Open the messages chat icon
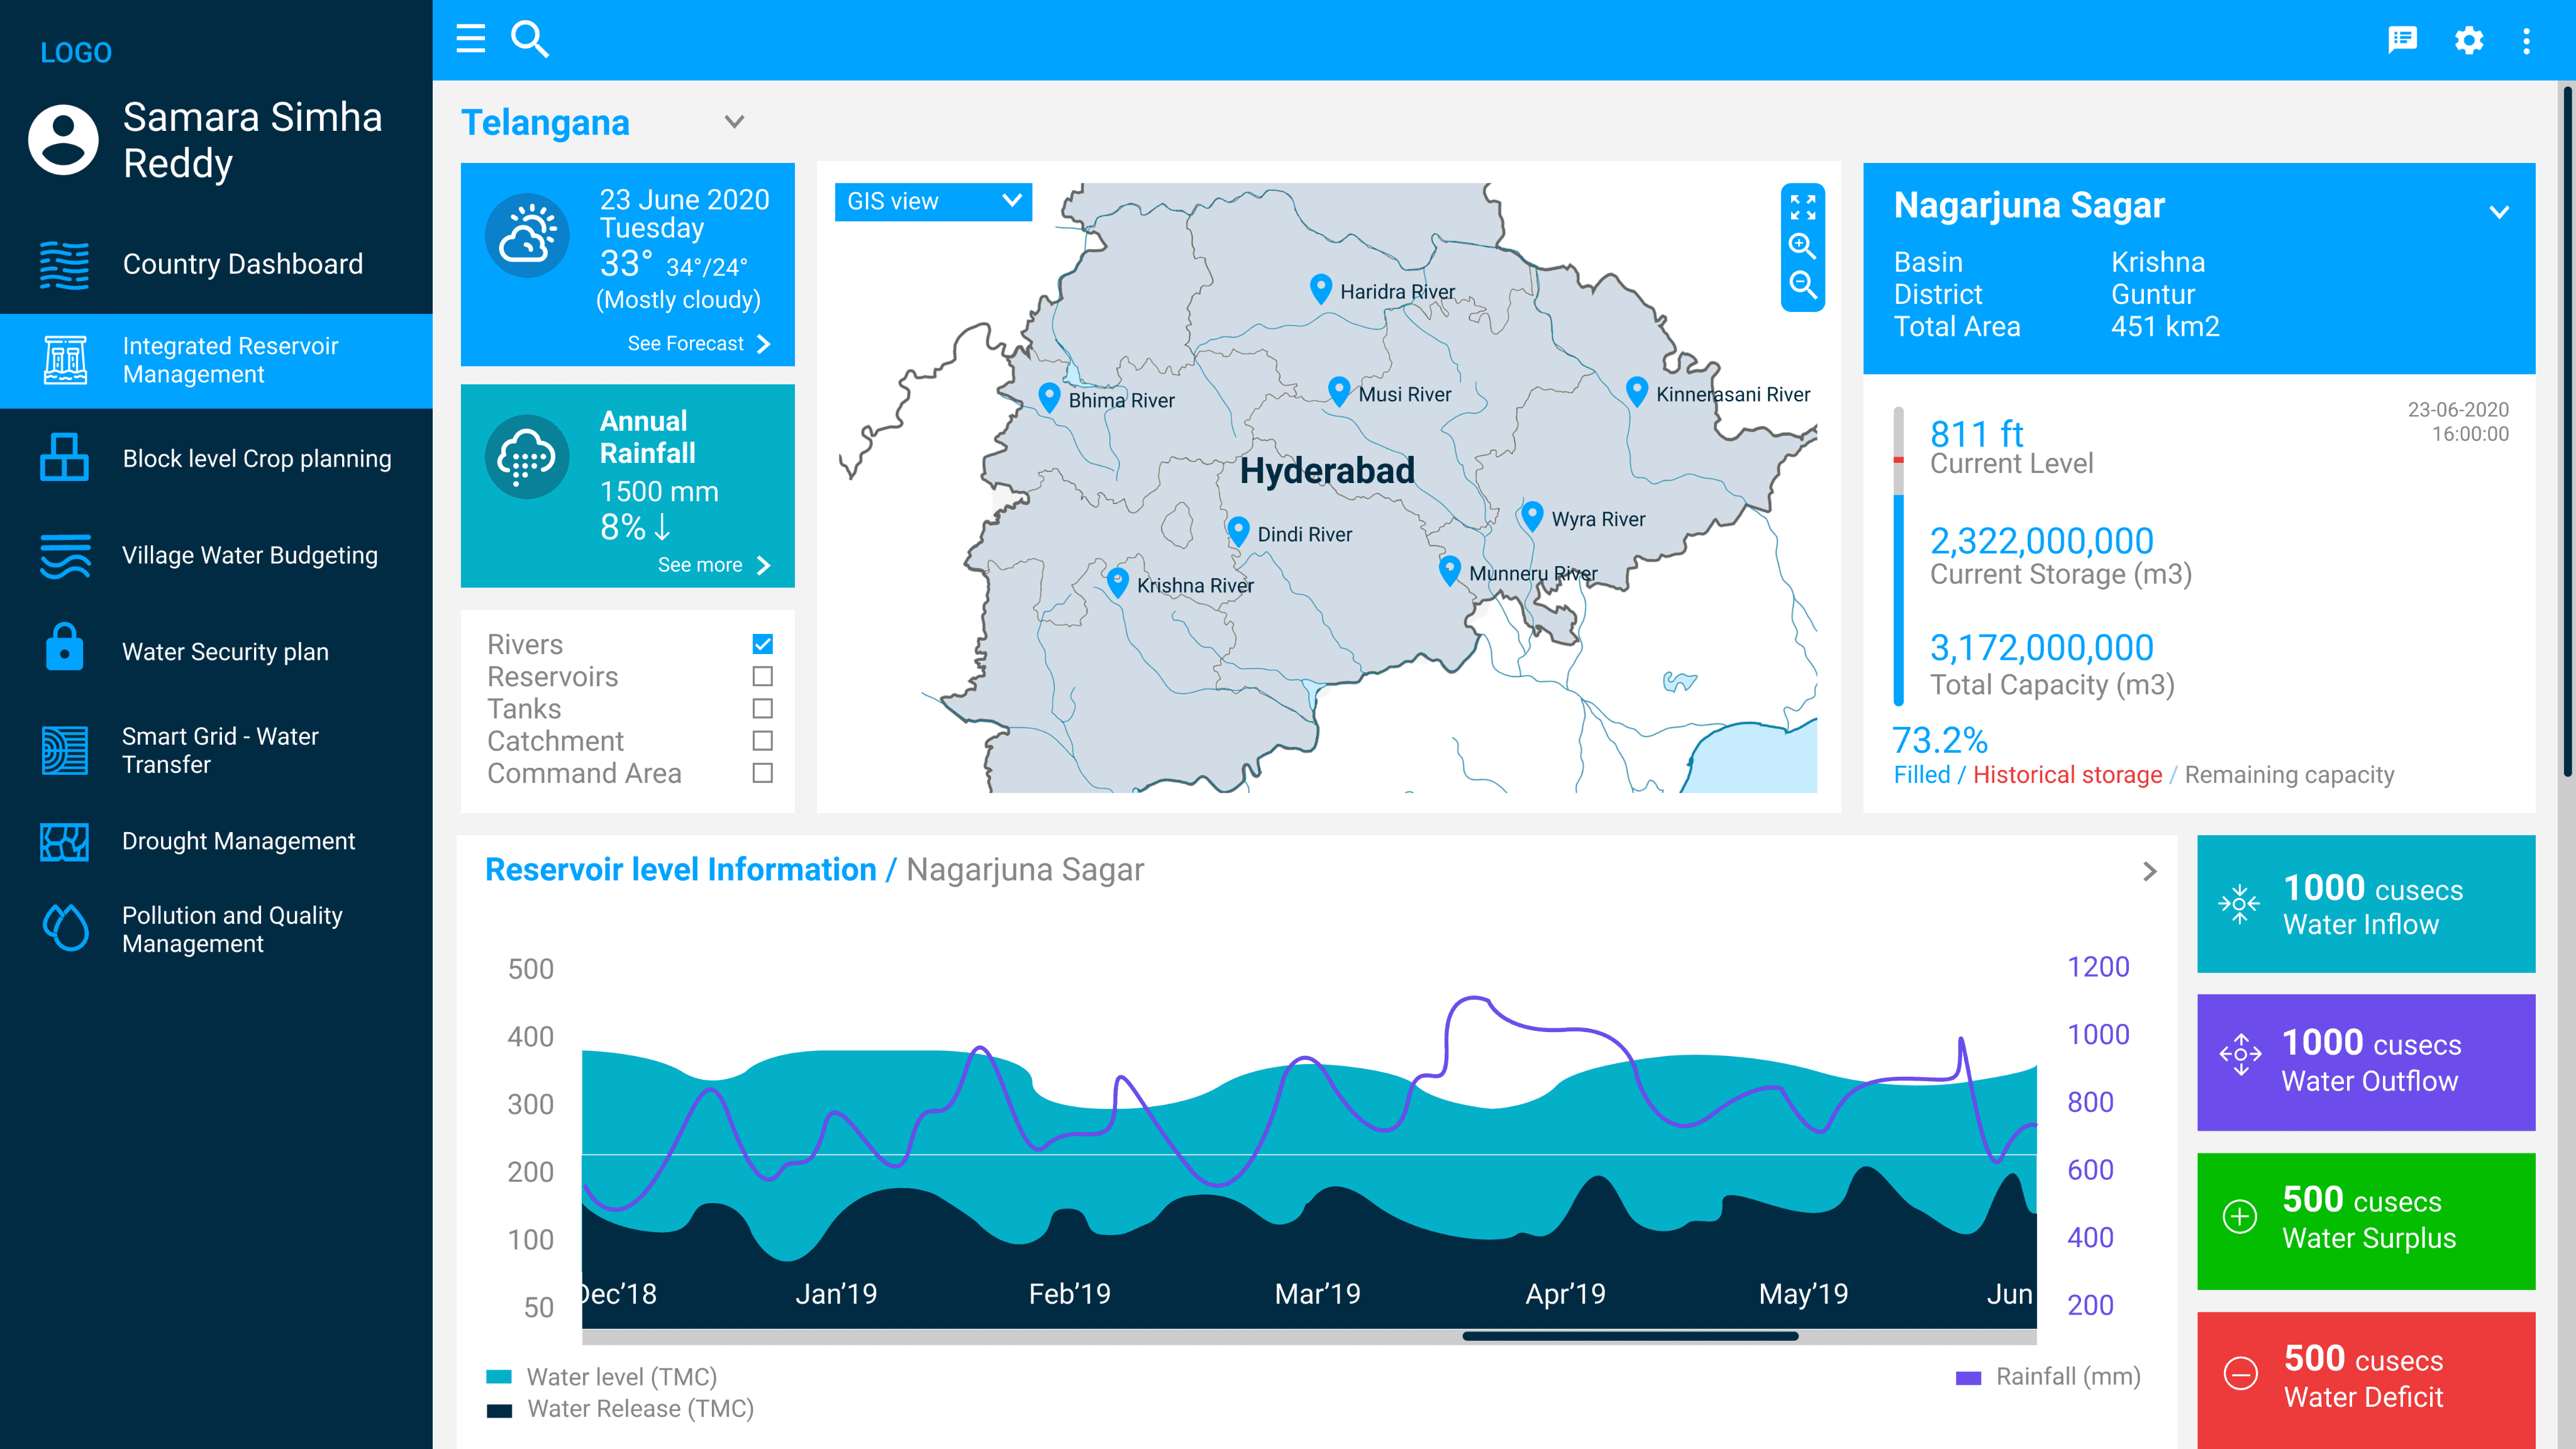Screen dimensions: 2576x1449 click(x=2402, y=40)
